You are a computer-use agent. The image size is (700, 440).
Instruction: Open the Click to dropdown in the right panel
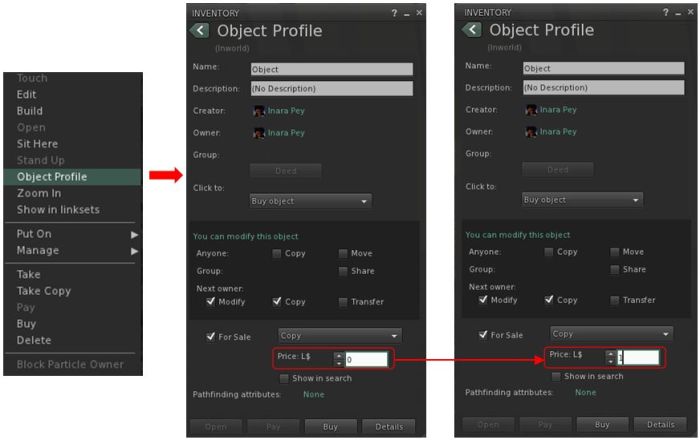click(x=582, y=200)
